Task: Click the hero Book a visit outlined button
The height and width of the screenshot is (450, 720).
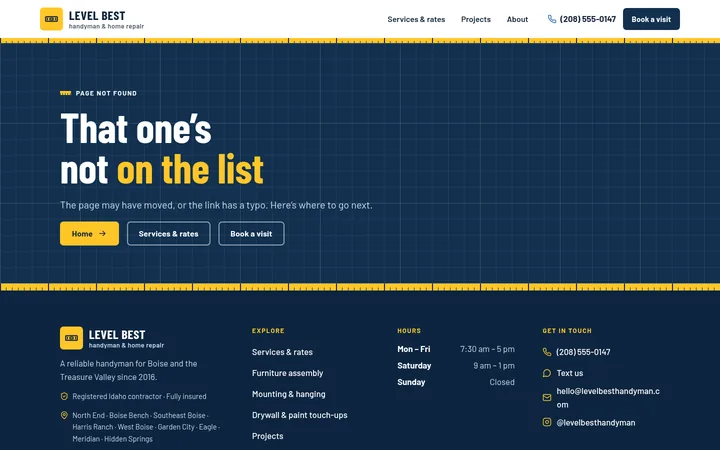Action: click(251, 233)
